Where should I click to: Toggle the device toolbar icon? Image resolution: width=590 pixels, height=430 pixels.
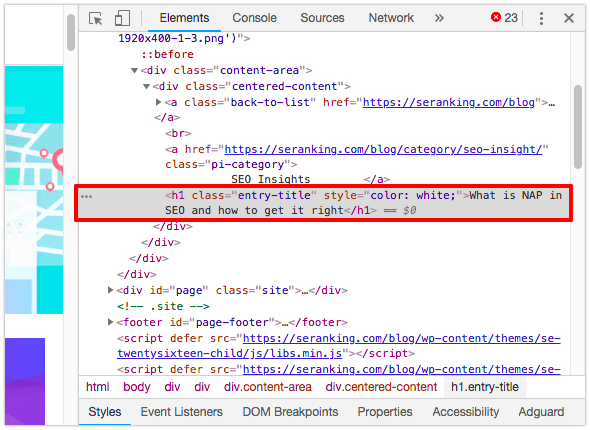coord(122,18)
